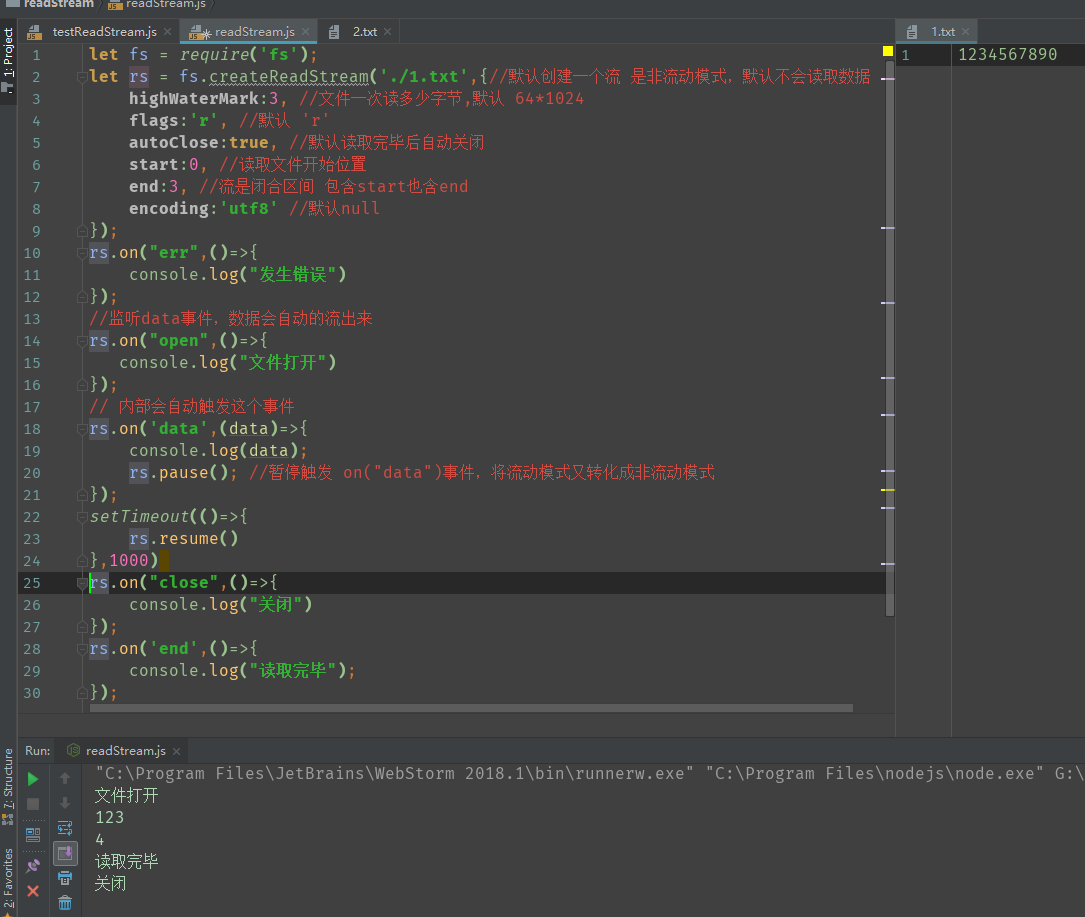Click the readStream.js breadcrumb at top
This screenshot has width=1085, height=917.
[158, 5]
